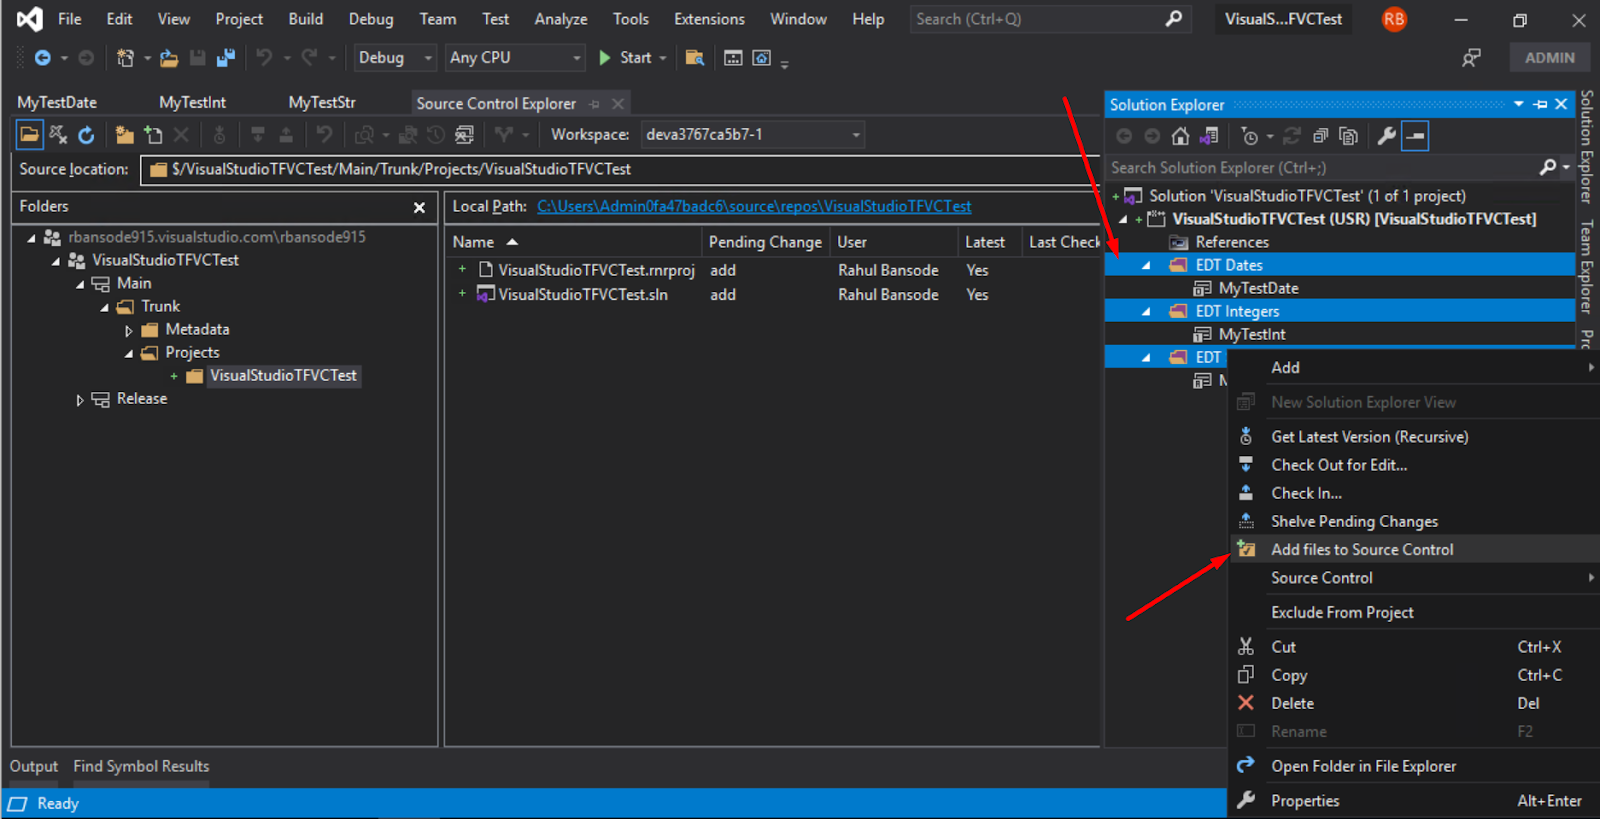Open the local path link
The height and width of the screenshot is (819, 1600).
click(754, 206)
